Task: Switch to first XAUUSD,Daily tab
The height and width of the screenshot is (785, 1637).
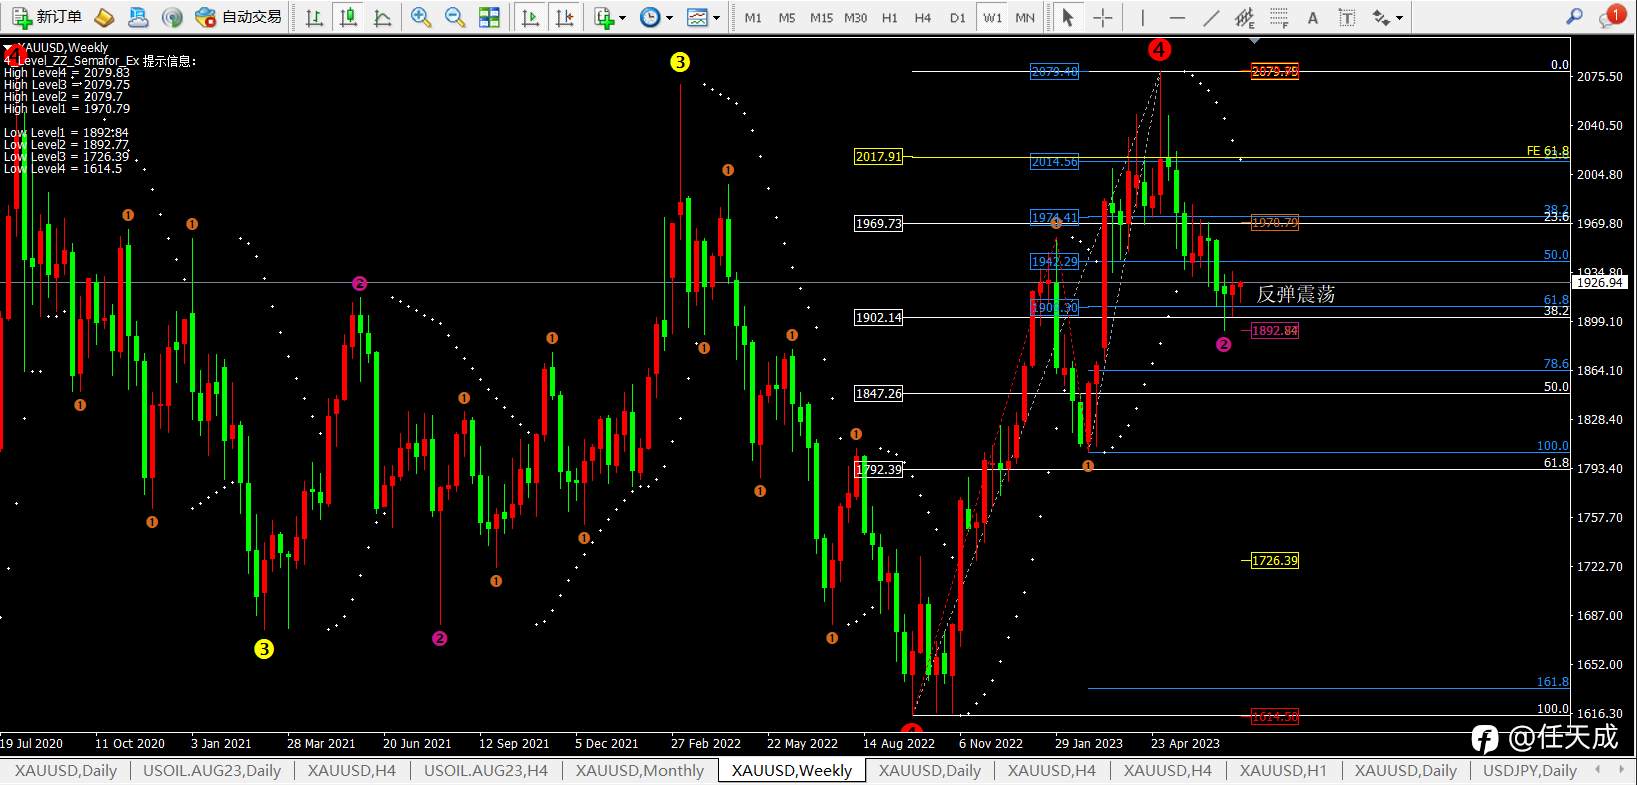Action: coord(66,770)
